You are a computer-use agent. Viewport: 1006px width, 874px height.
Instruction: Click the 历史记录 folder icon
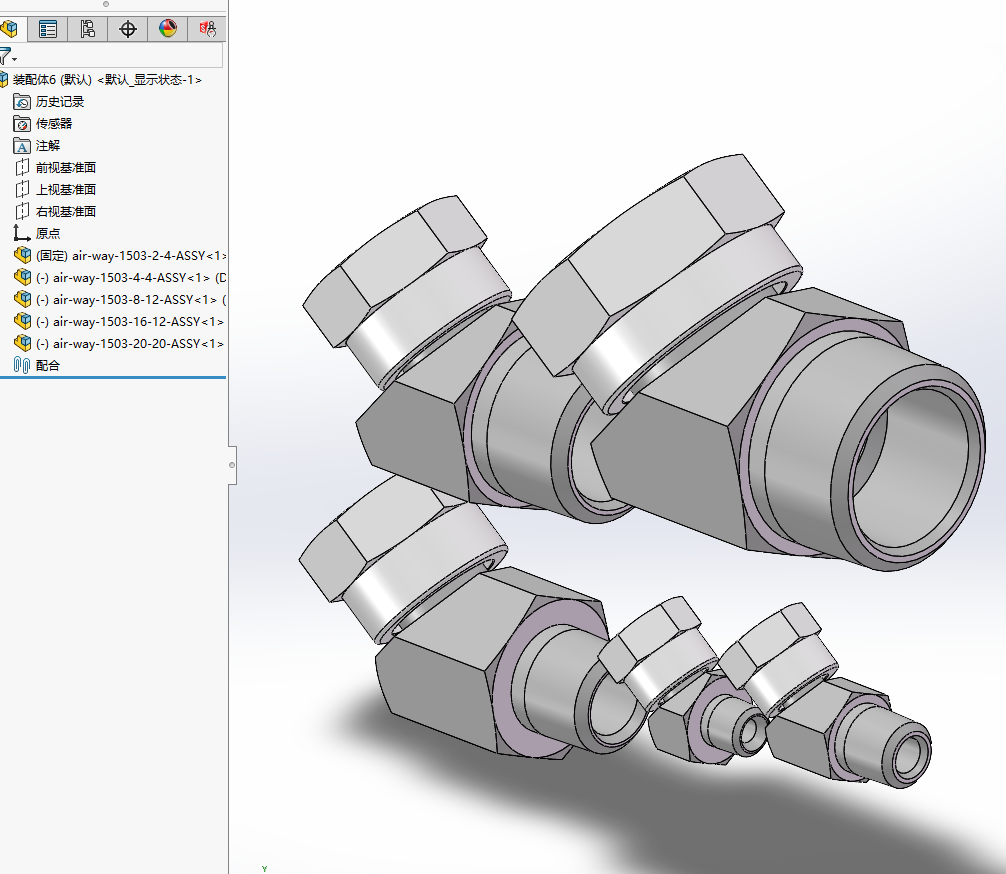coord(22,101)
